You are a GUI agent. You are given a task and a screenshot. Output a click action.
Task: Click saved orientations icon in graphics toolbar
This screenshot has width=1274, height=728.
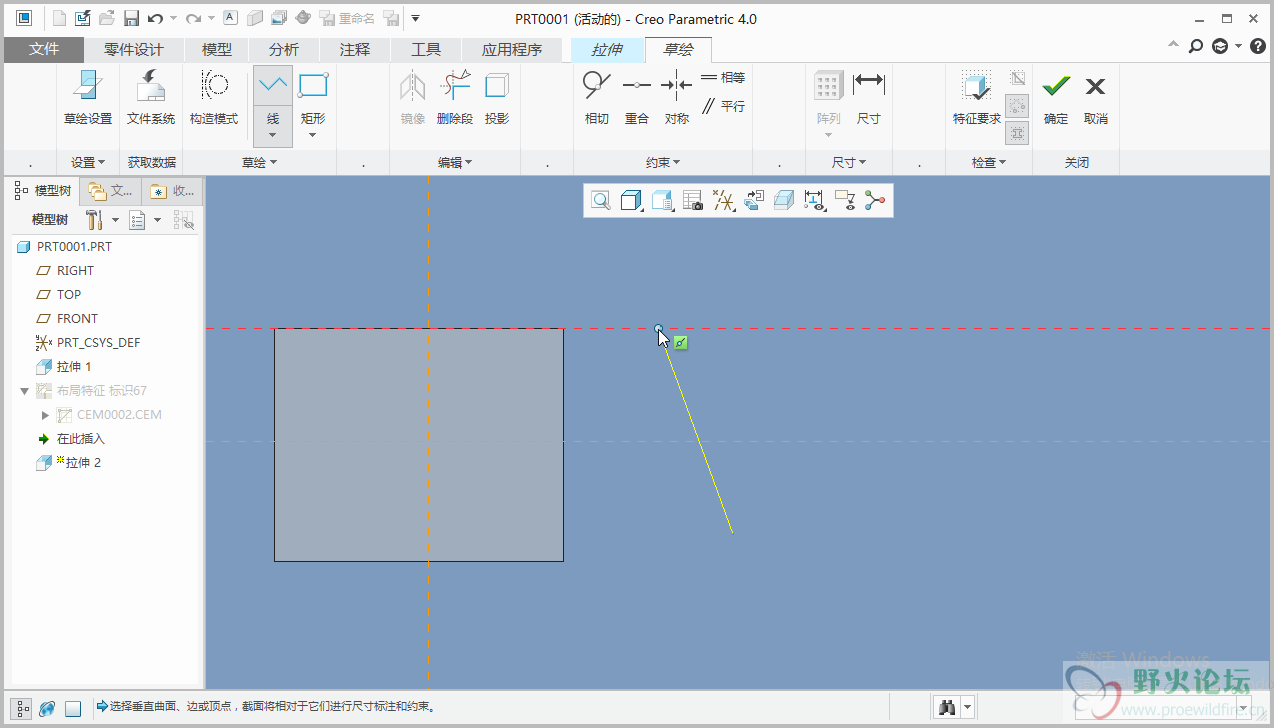[662, 201]
